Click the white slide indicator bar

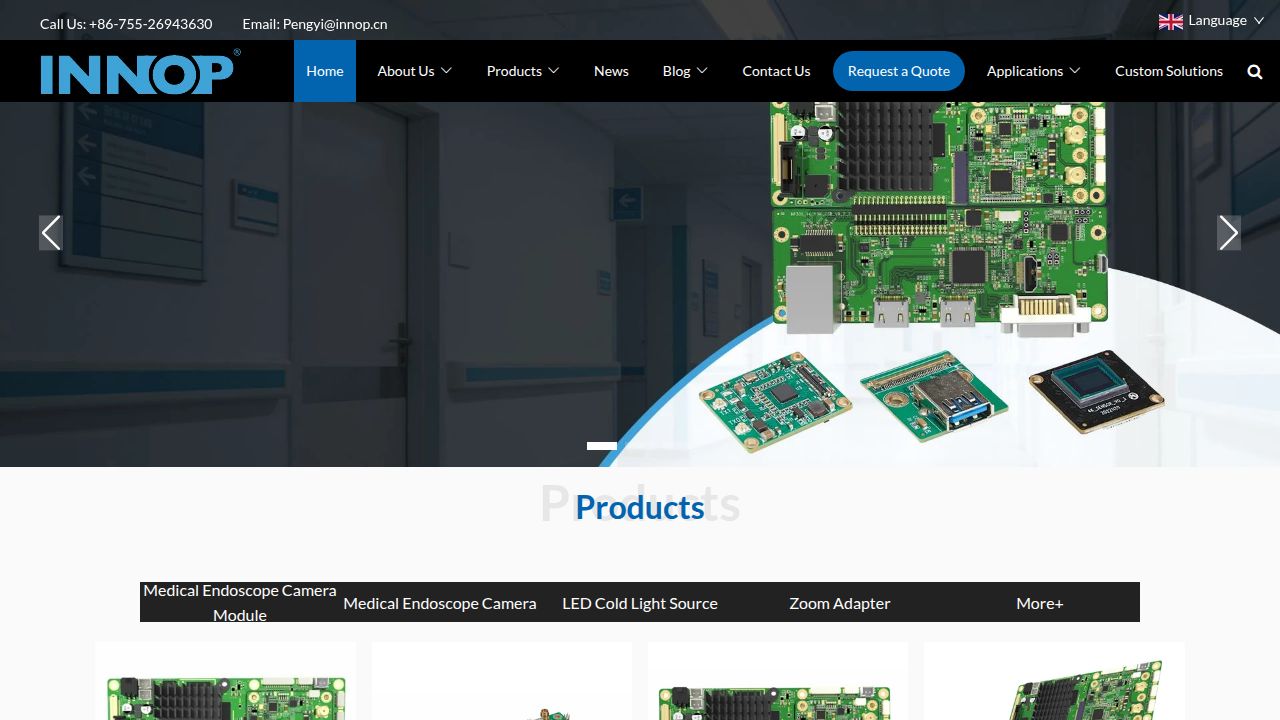(602, 446)
